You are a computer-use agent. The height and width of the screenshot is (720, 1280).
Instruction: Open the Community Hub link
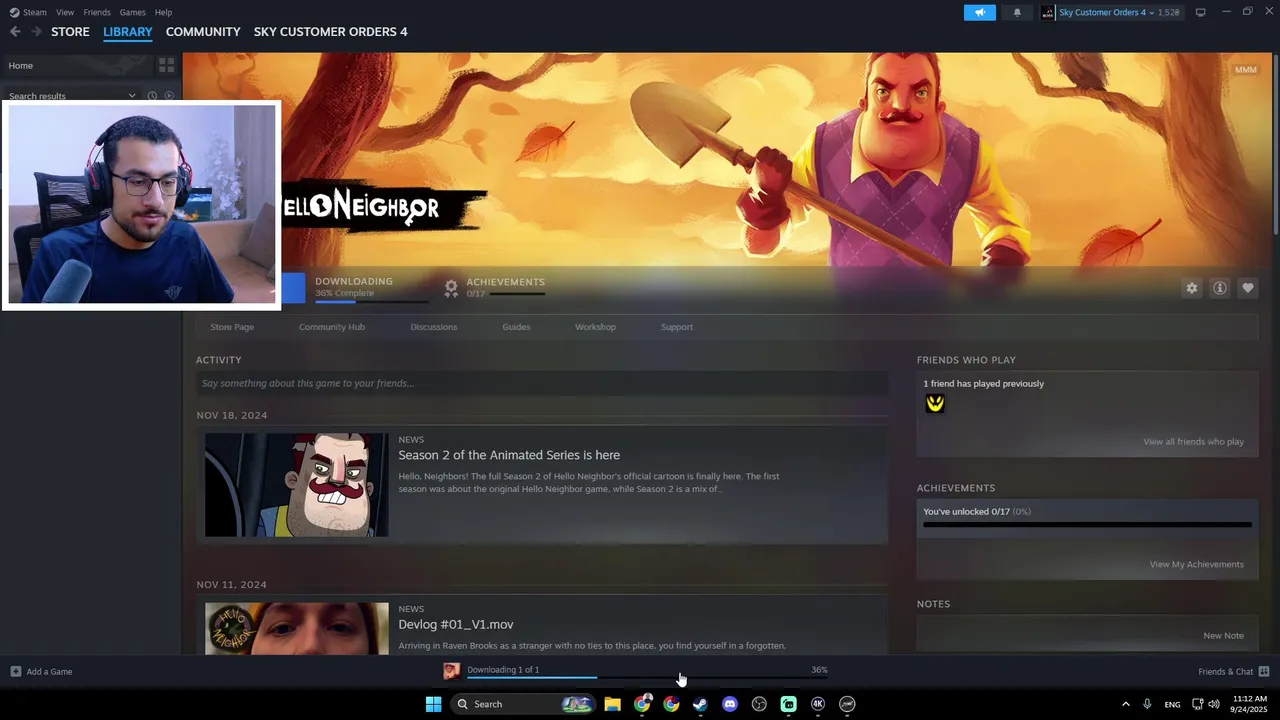(x=332, y=327)
